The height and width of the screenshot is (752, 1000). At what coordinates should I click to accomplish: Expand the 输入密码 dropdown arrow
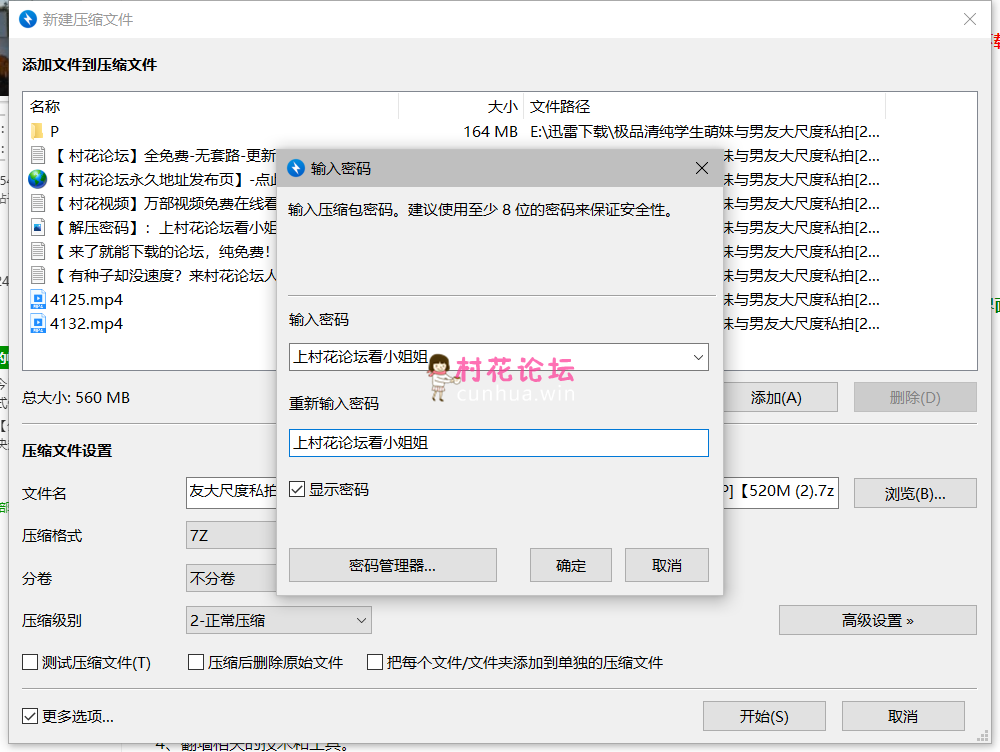coord(698,357)
